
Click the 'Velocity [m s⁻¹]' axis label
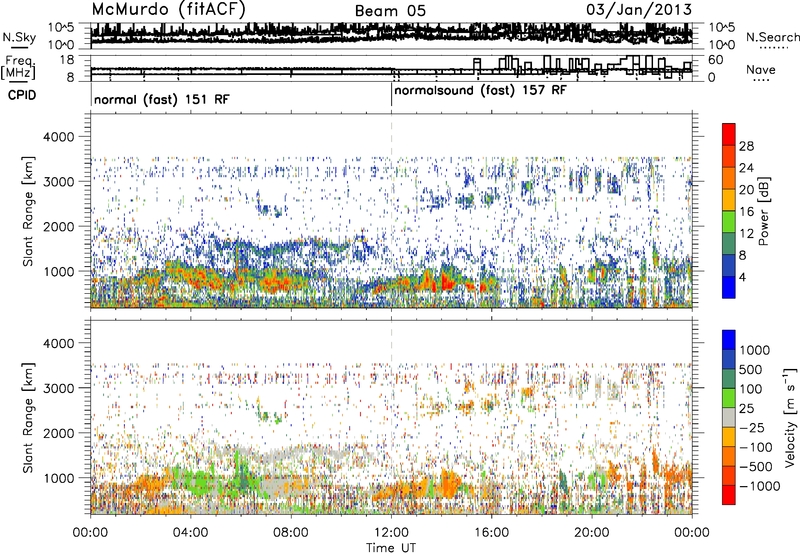pos(790,417)
